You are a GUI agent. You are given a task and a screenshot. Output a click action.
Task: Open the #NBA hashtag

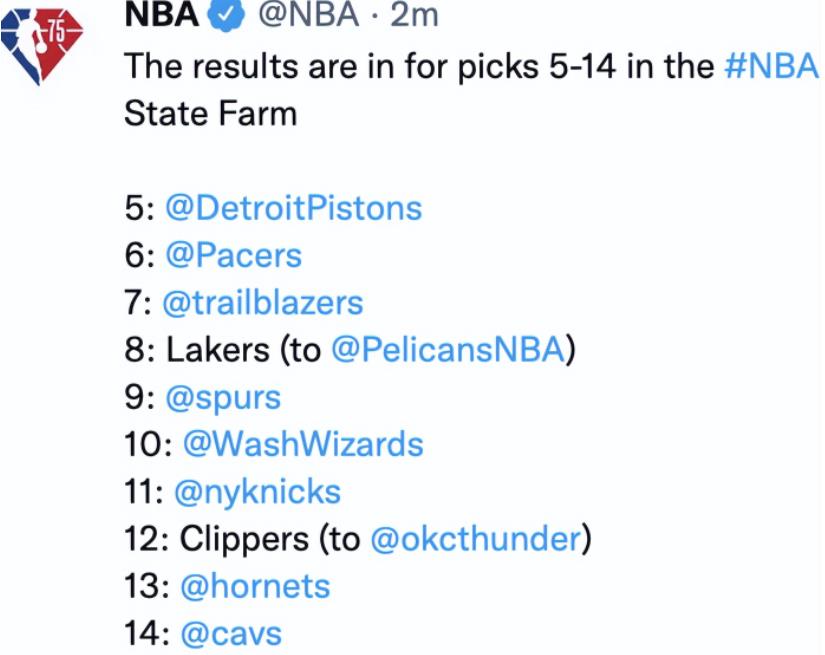point(769,67)
